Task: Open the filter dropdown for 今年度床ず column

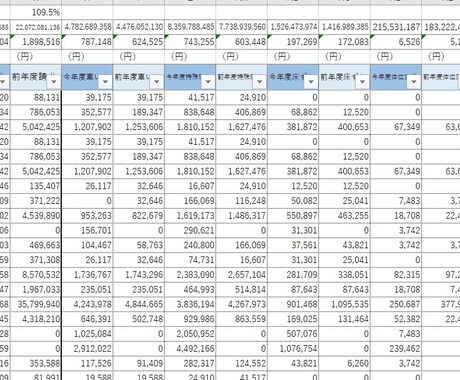Action: (311, 82)
